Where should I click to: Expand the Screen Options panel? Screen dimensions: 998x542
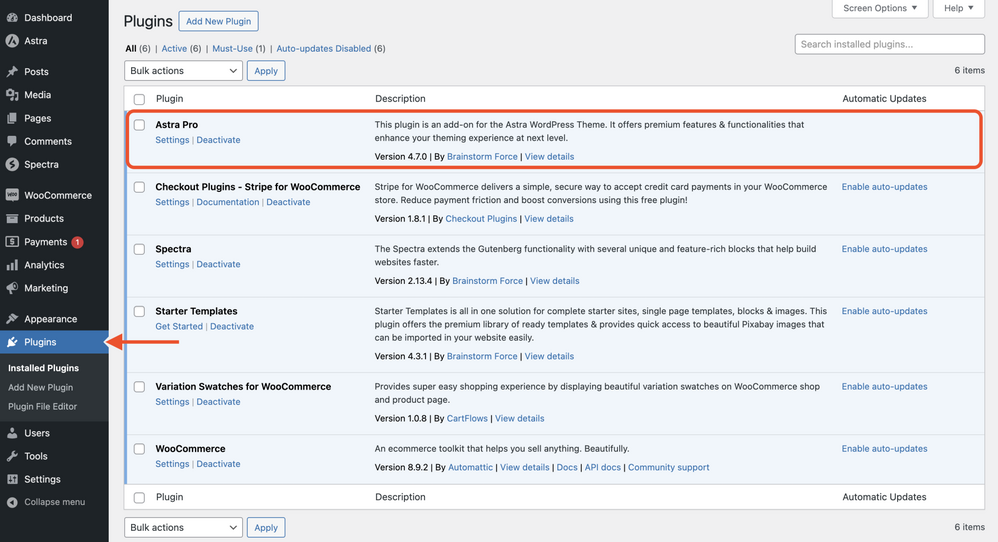click(880, 8)
